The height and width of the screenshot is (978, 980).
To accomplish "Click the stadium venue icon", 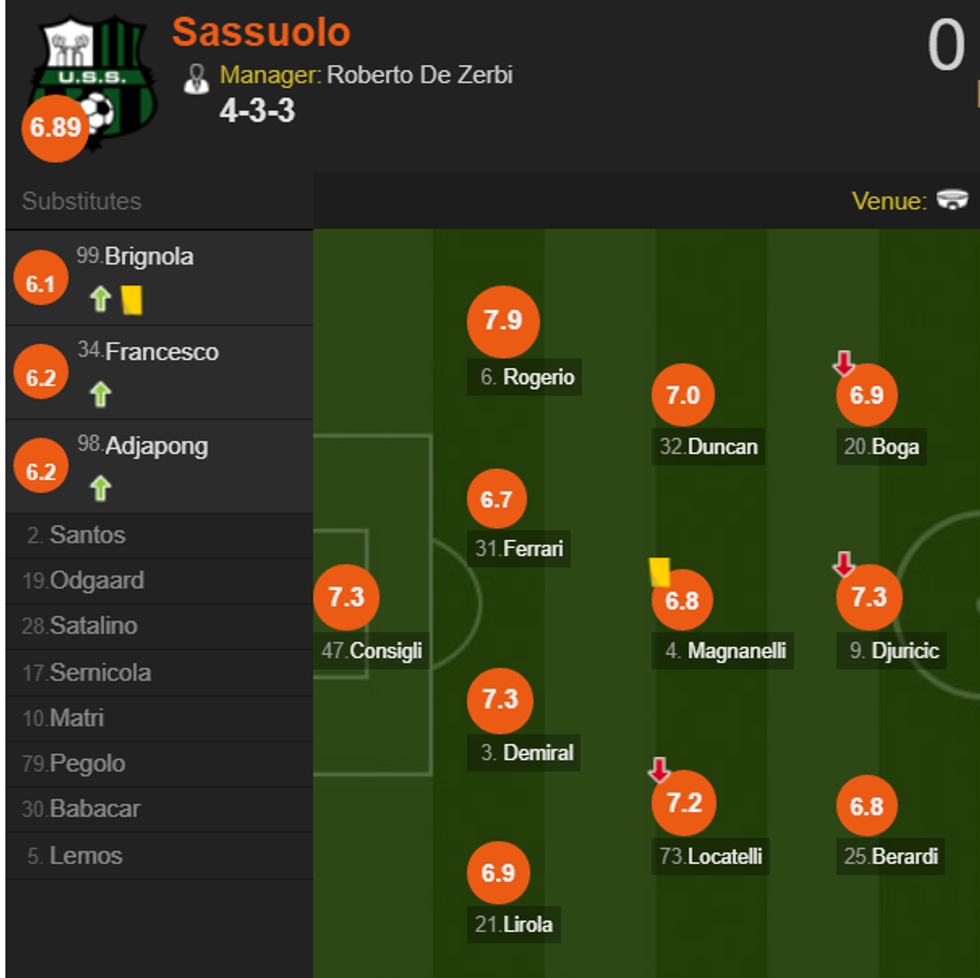I will (952, 200).
